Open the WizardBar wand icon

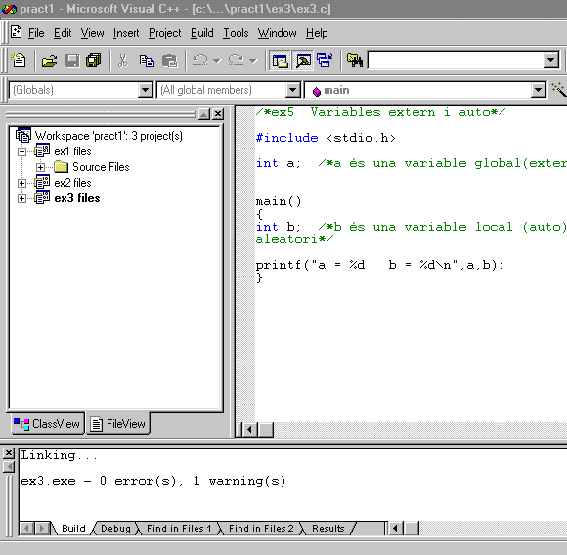pos(559,90)
